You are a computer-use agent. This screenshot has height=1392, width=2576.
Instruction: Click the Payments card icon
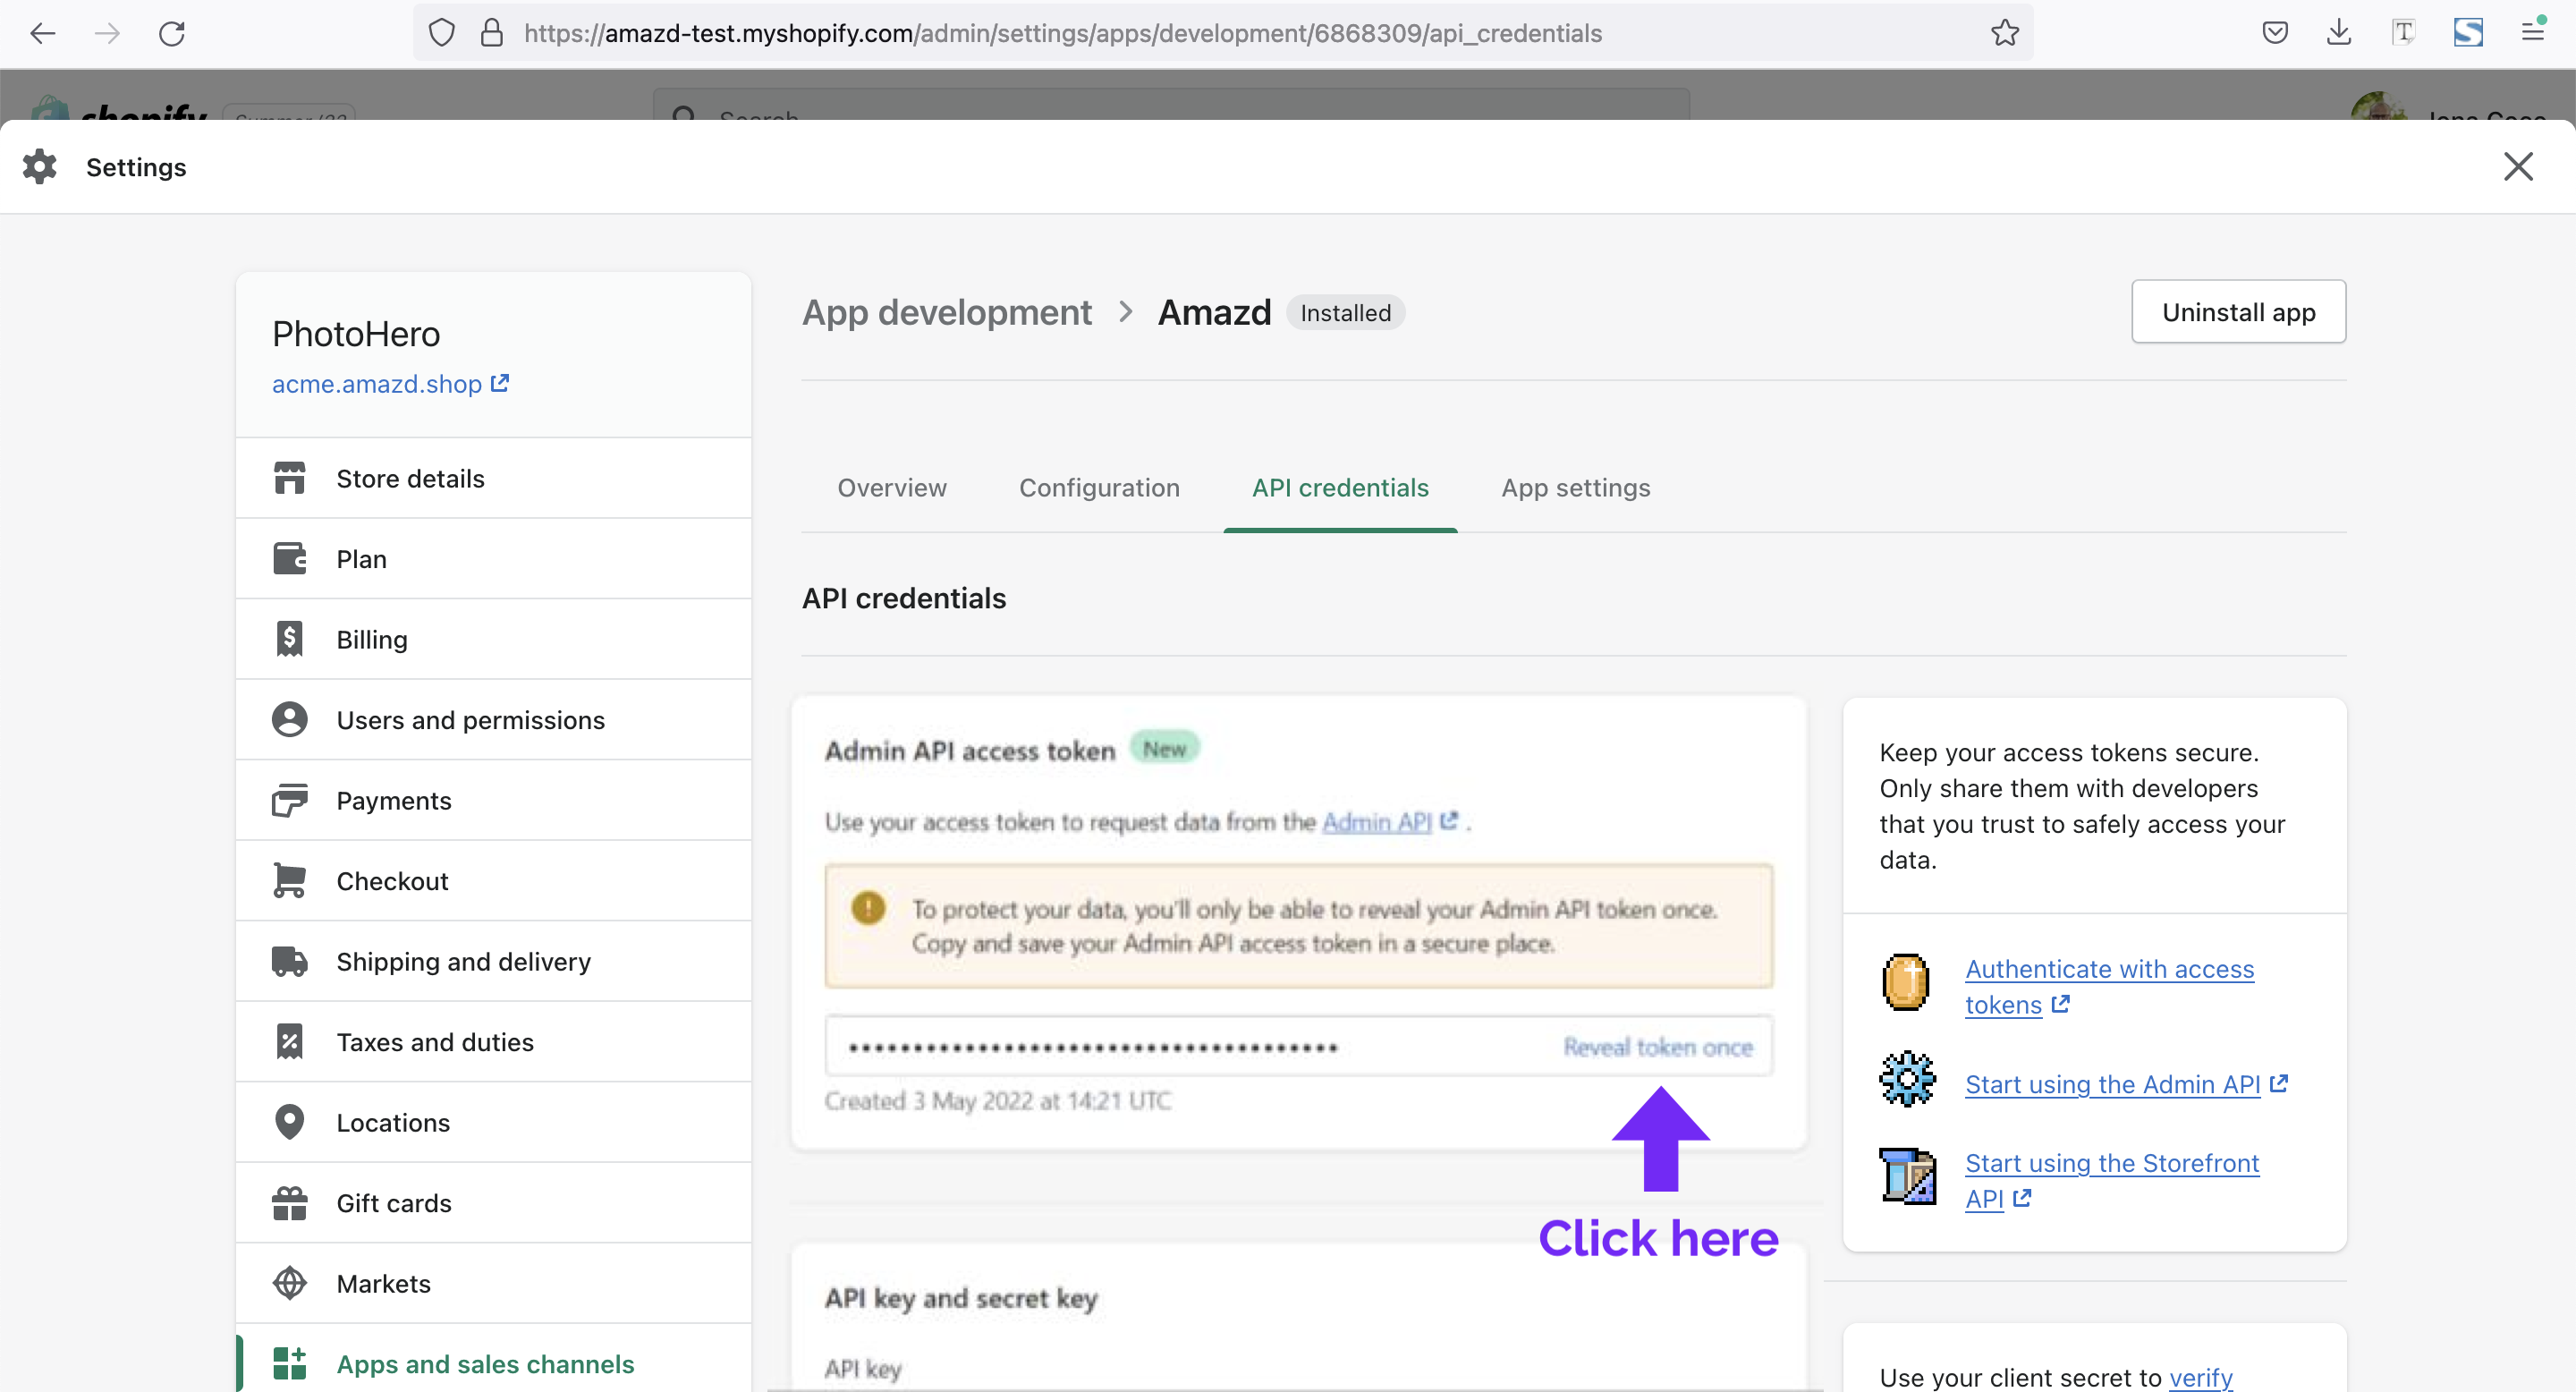(x=289, y=800)
